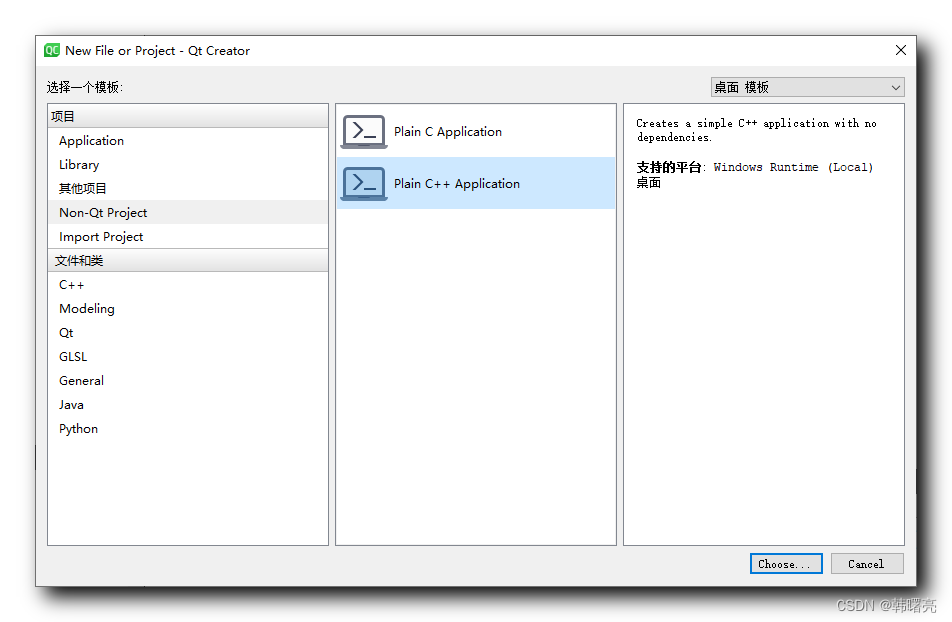Open the Python file category
Image resolution: width=952 pixels, height=622 pixels.
(x=78, y=428)
